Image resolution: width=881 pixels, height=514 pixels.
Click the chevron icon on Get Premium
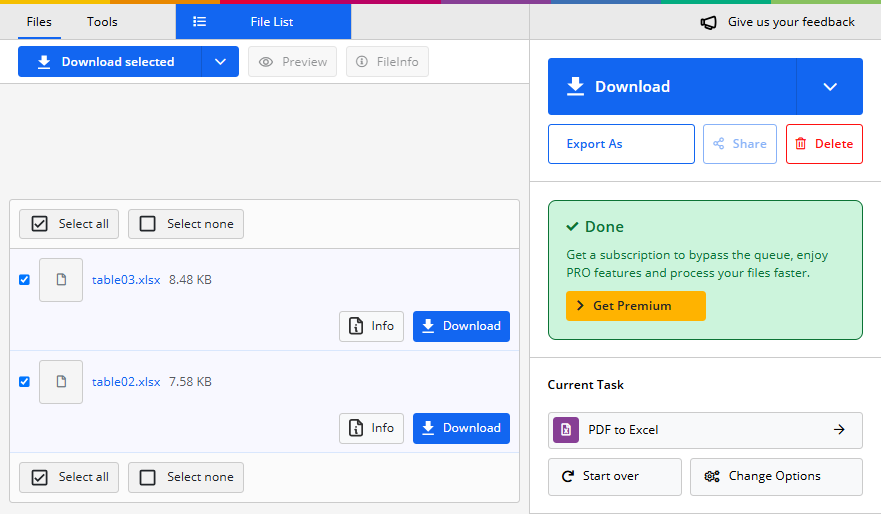[x=580, y=306]
